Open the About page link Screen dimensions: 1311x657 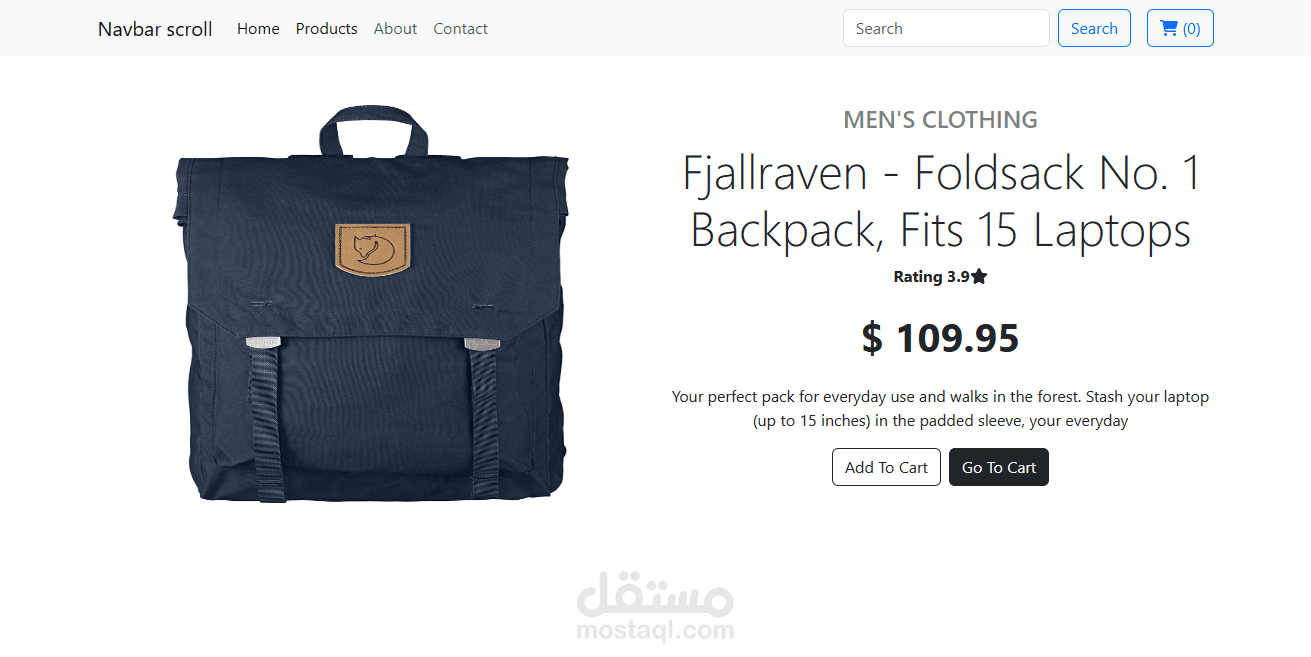coord(395,29)
